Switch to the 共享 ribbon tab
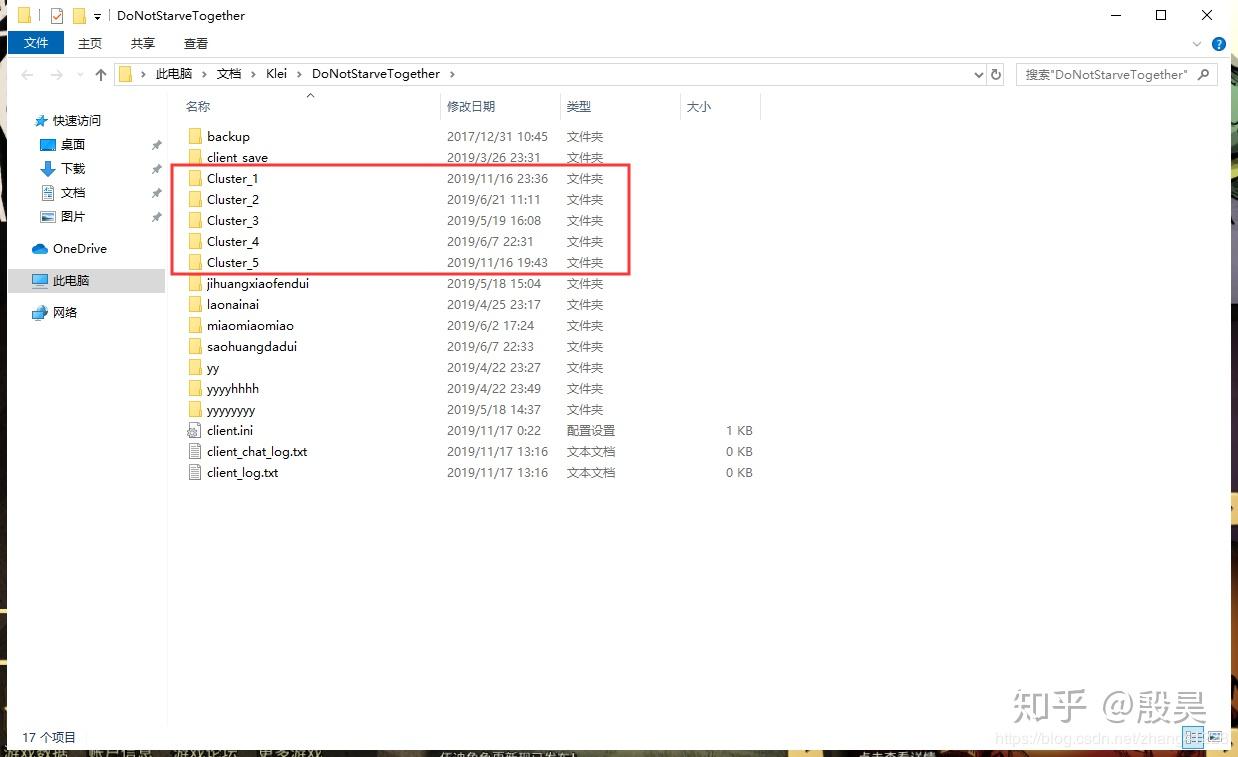 143,43
